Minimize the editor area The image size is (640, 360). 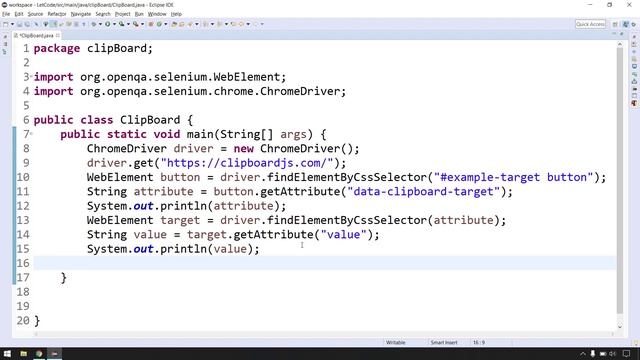(614, 34)
